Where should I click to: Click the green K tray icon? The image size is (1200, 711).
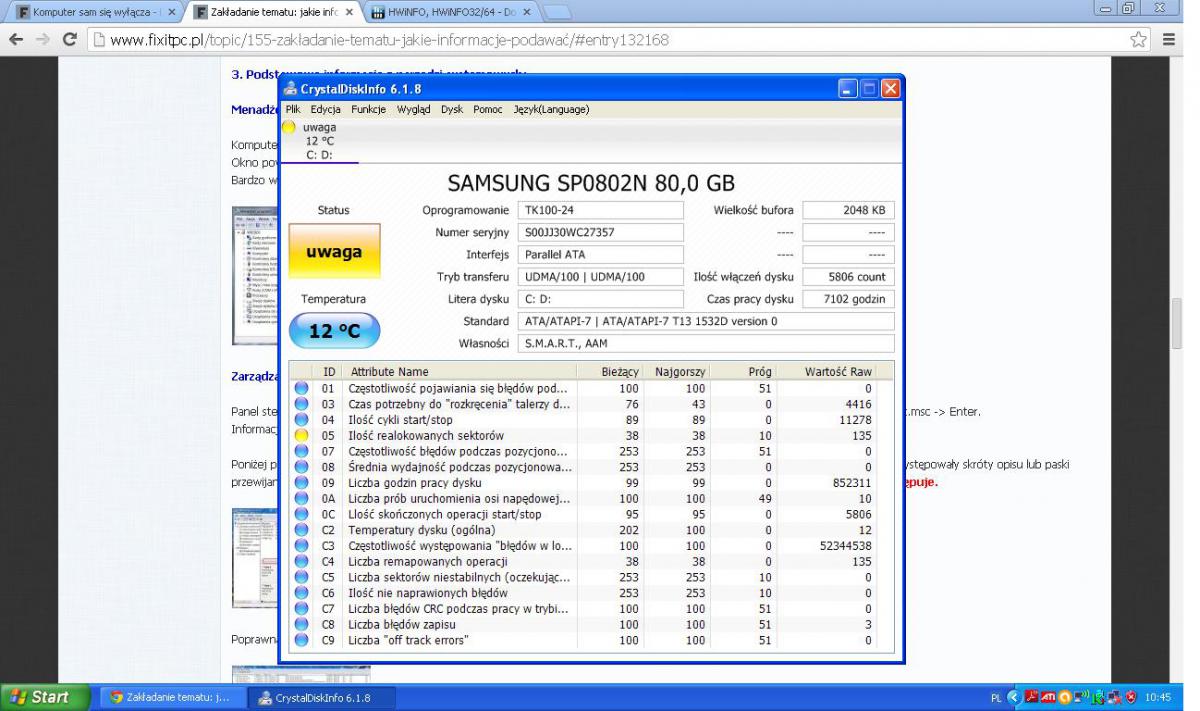1098,697
